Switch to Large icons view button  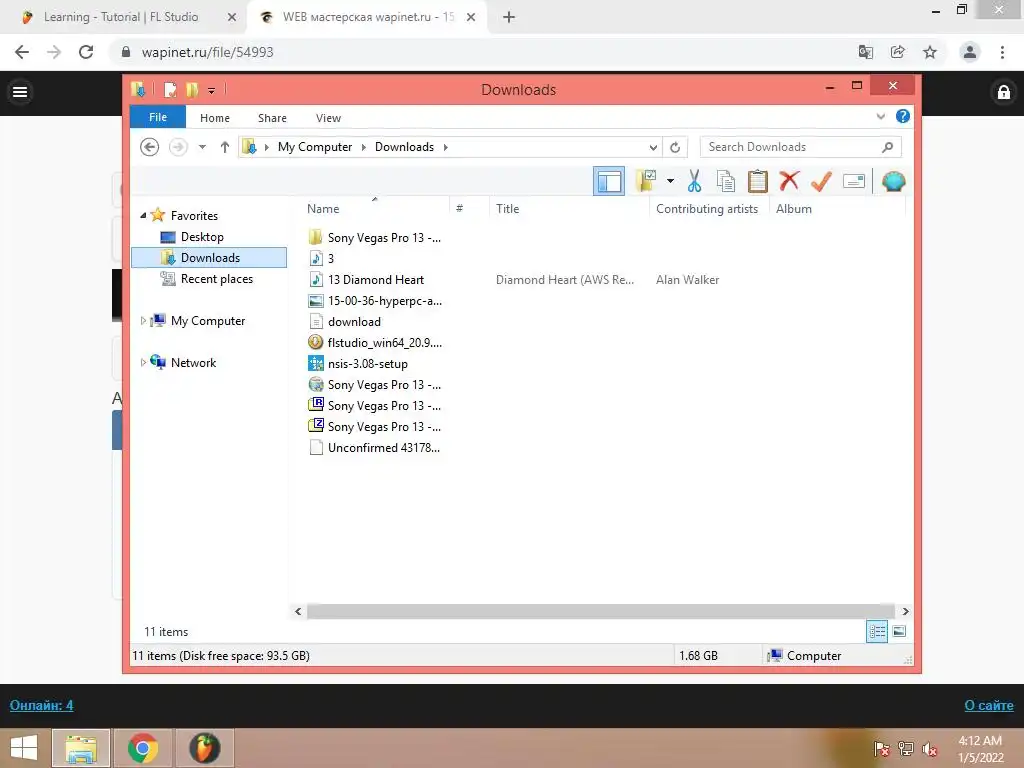pos(899,631)
